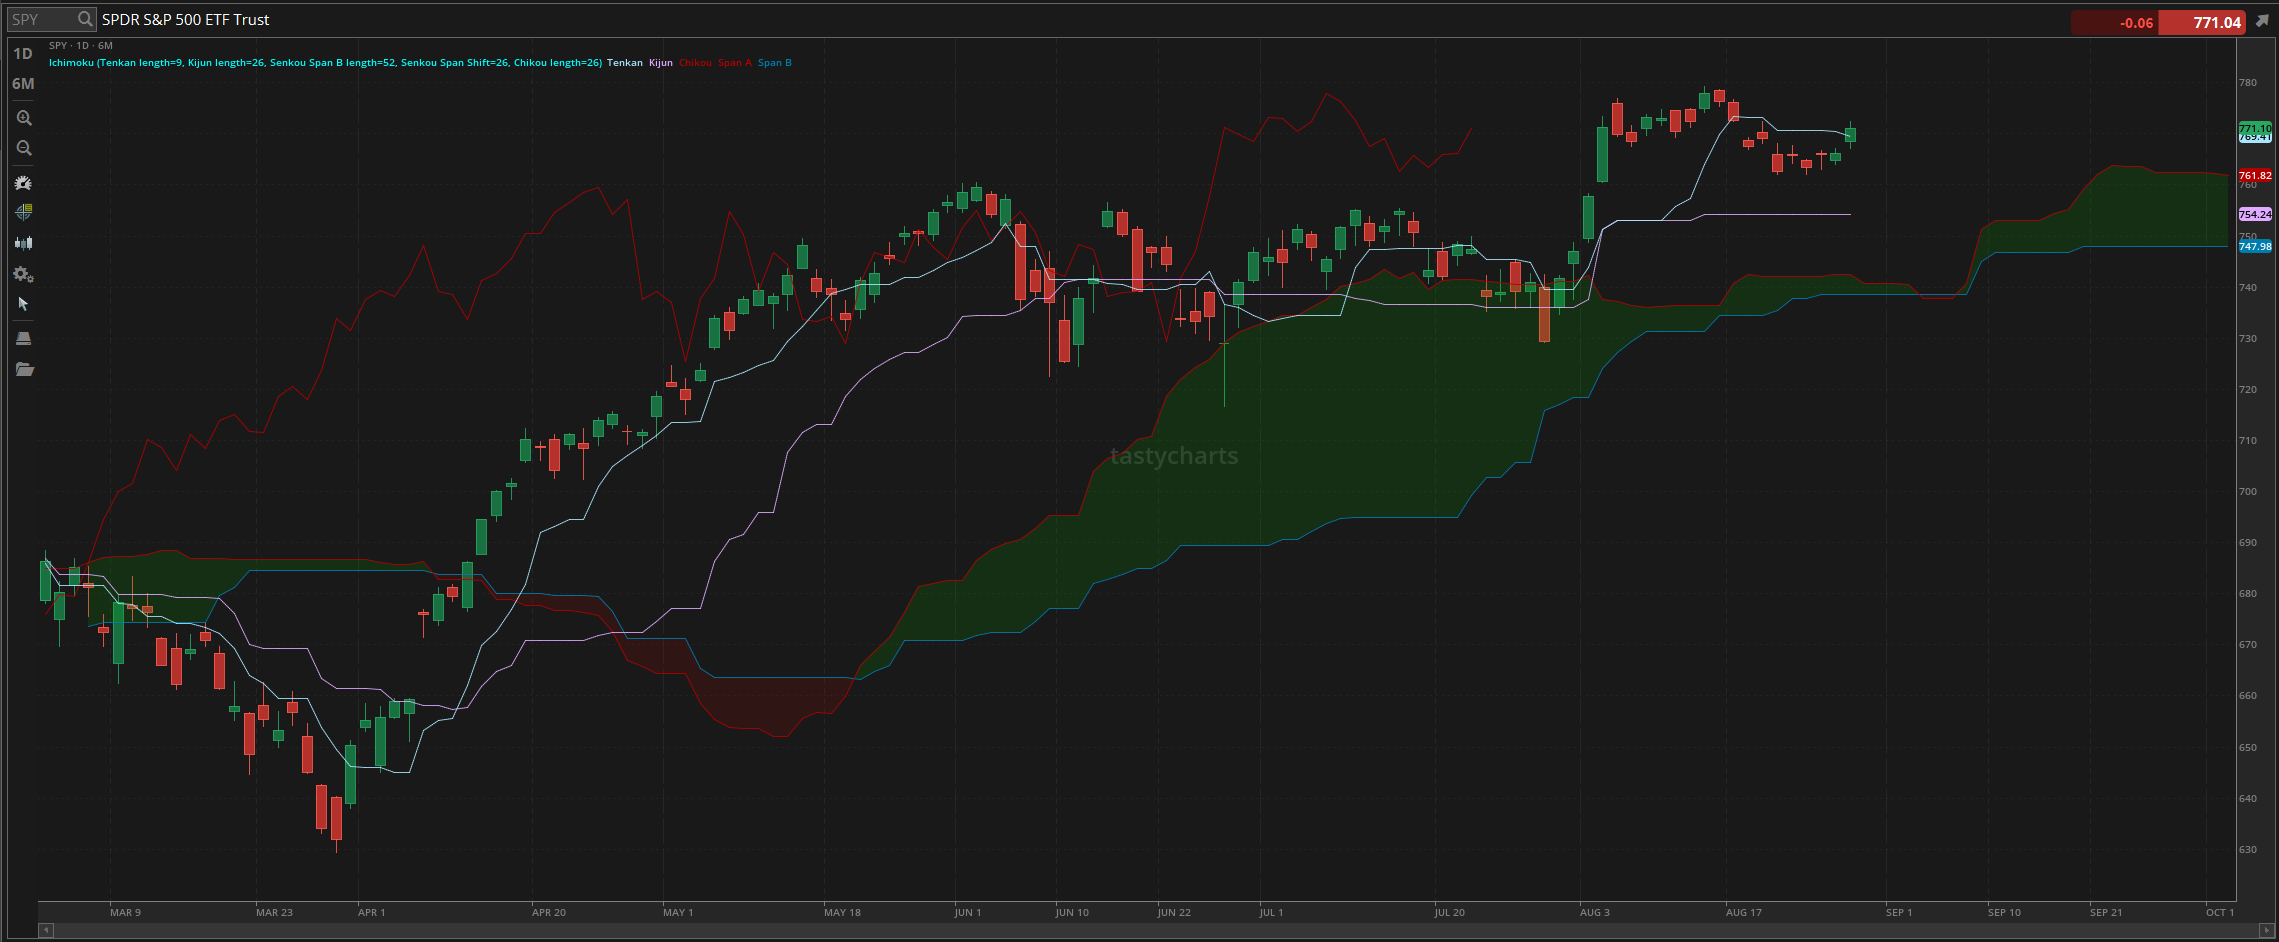The height and width of the screenshot is (942, 2279).
Task: Click the 700 price axis label
Action: [x=2248, y=492]
